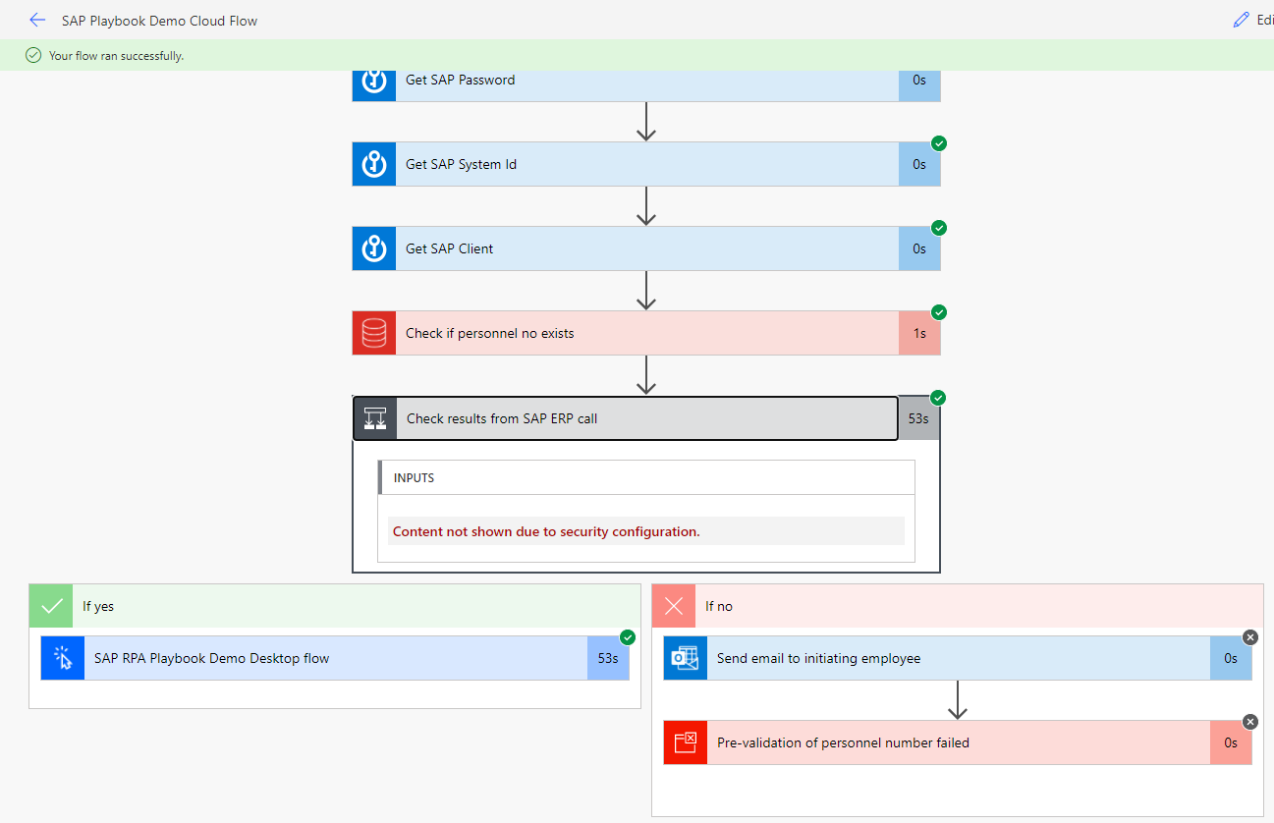Expand SAP RPA Playbook Demo Desktop flow action
Image resolution: width=1274 pixels, height=823 pixels.
(x=335, y=658)
